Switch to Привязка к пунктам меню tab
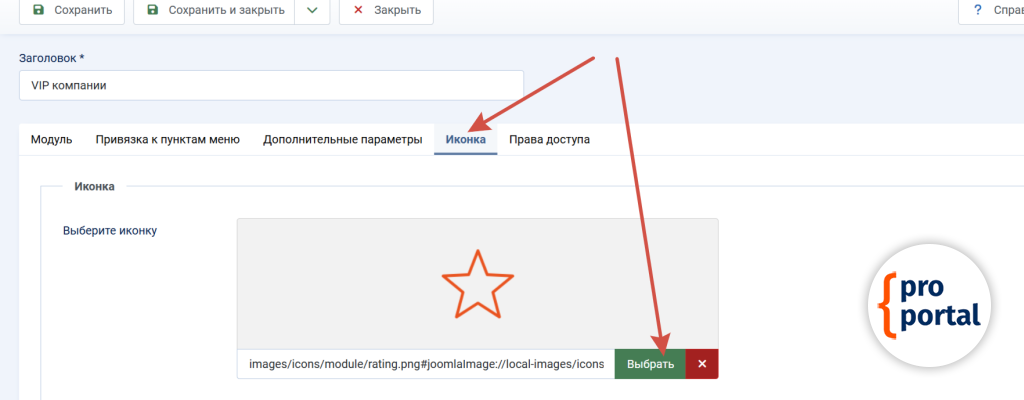 (167, 140)
